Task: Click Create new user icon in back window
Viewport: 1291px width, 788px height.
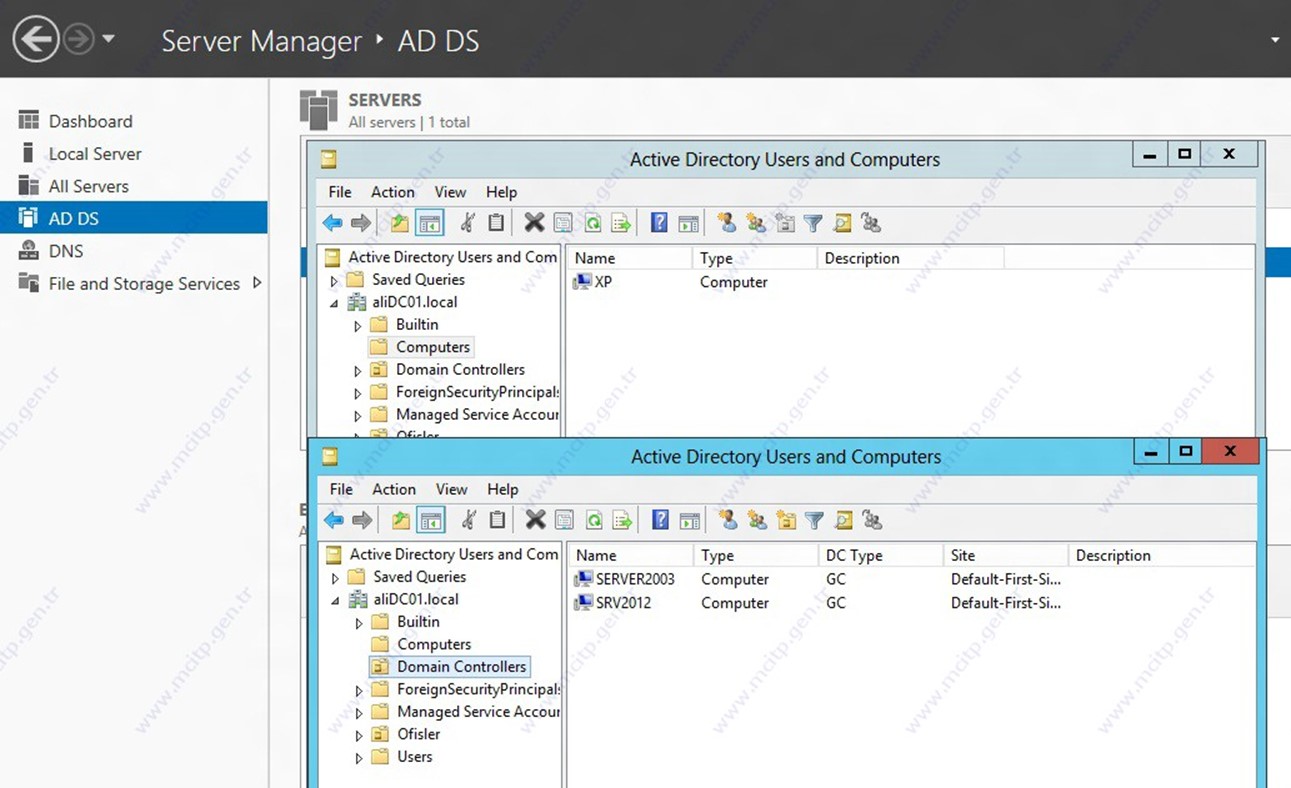Action: click(x=727, y=223)
